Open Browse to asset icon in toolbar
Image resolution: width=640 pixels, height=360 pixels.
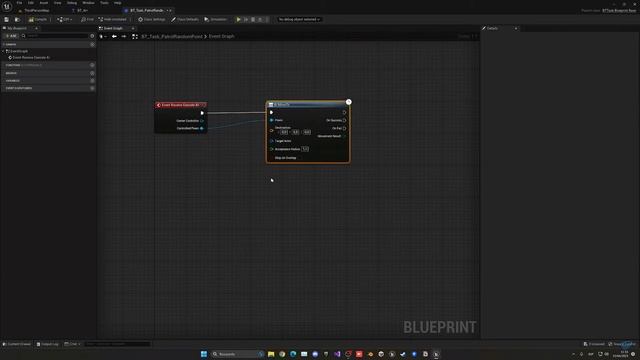[x=17, y=19]
